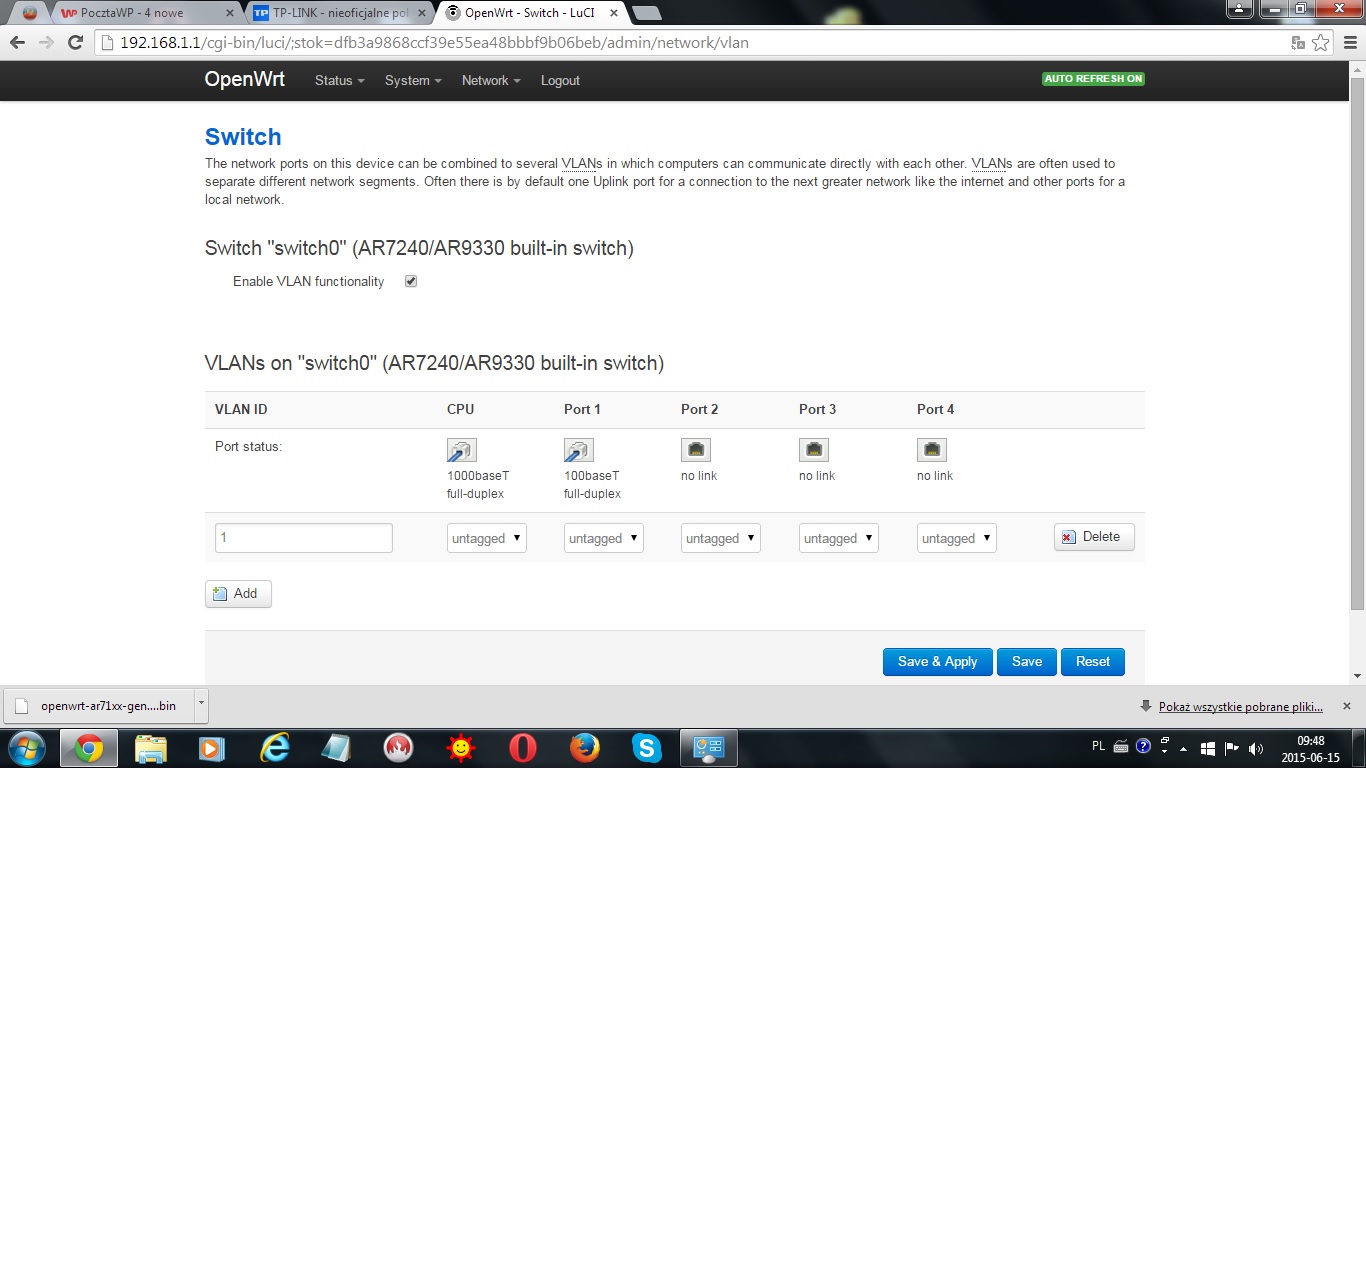Open Port 3 tagging dropdown
The image size is (1366, 1280).
838,538
